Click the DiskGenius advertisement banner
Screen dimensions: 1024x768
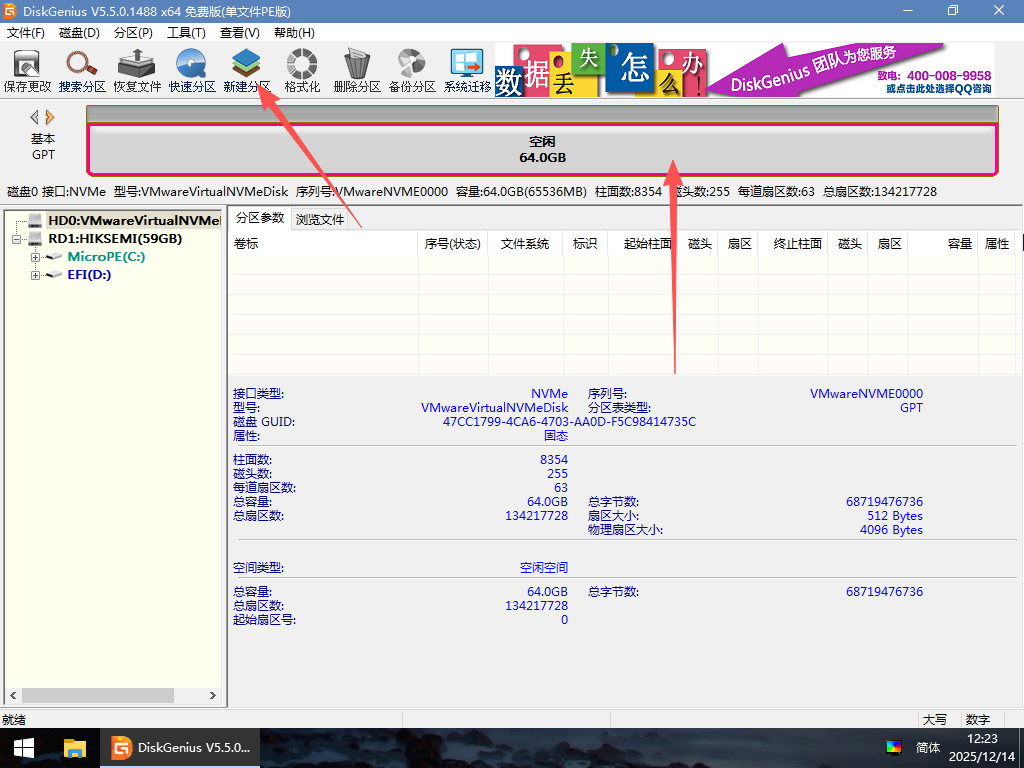[750, 70]
